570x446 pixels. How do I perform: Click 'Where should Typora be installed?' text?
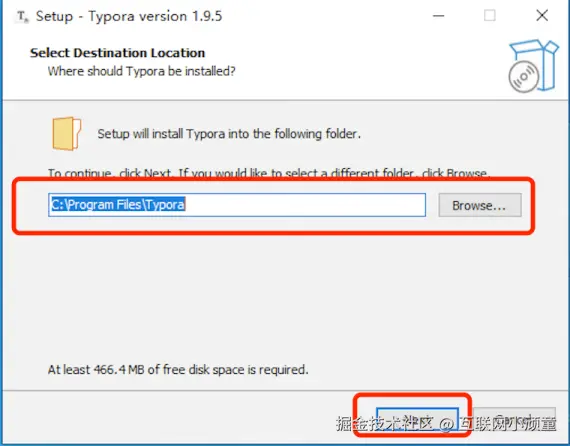point(141,71)
